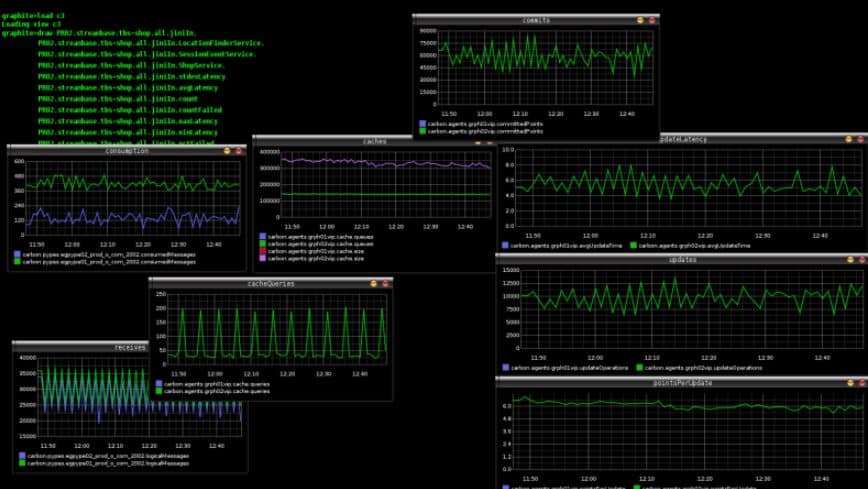Image resolution: width=868 pixels, height=489 pixels.
Task: Click the jinIn.avgLatency metric line
Action: (x=128, y=87)
